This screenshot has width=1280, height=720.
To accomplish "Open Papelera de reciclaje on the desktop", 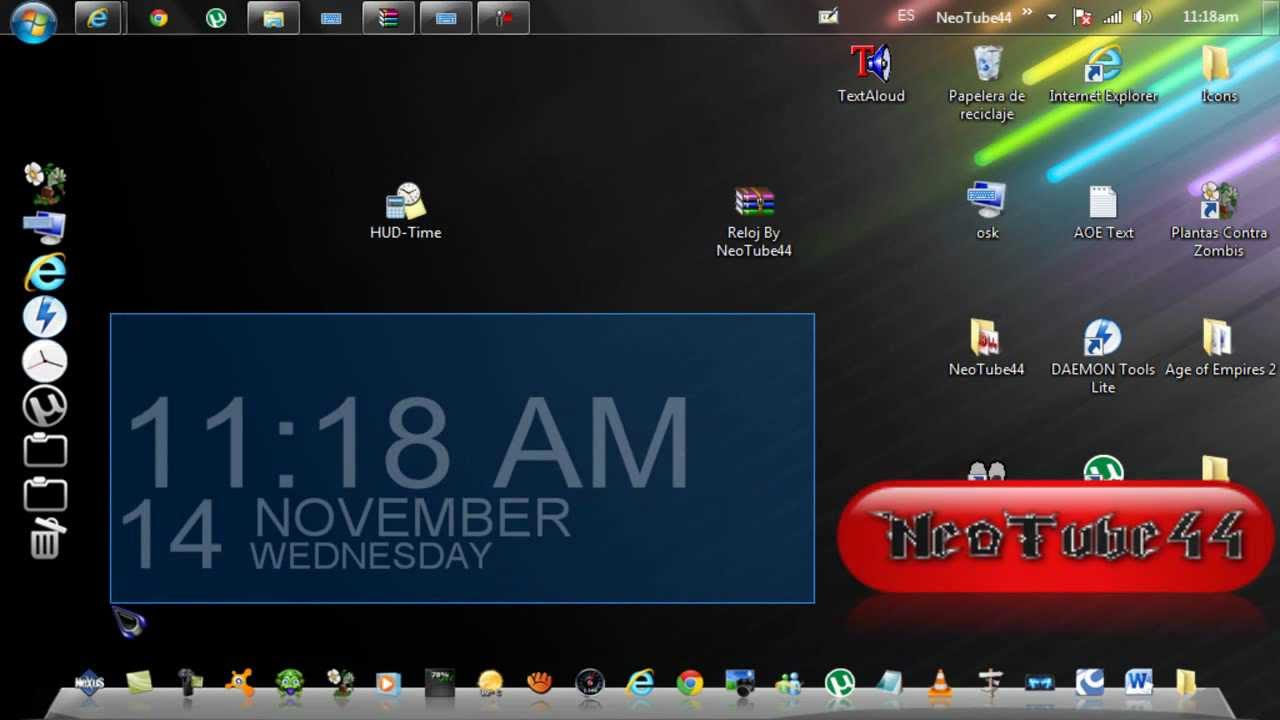I will point(987,83).
